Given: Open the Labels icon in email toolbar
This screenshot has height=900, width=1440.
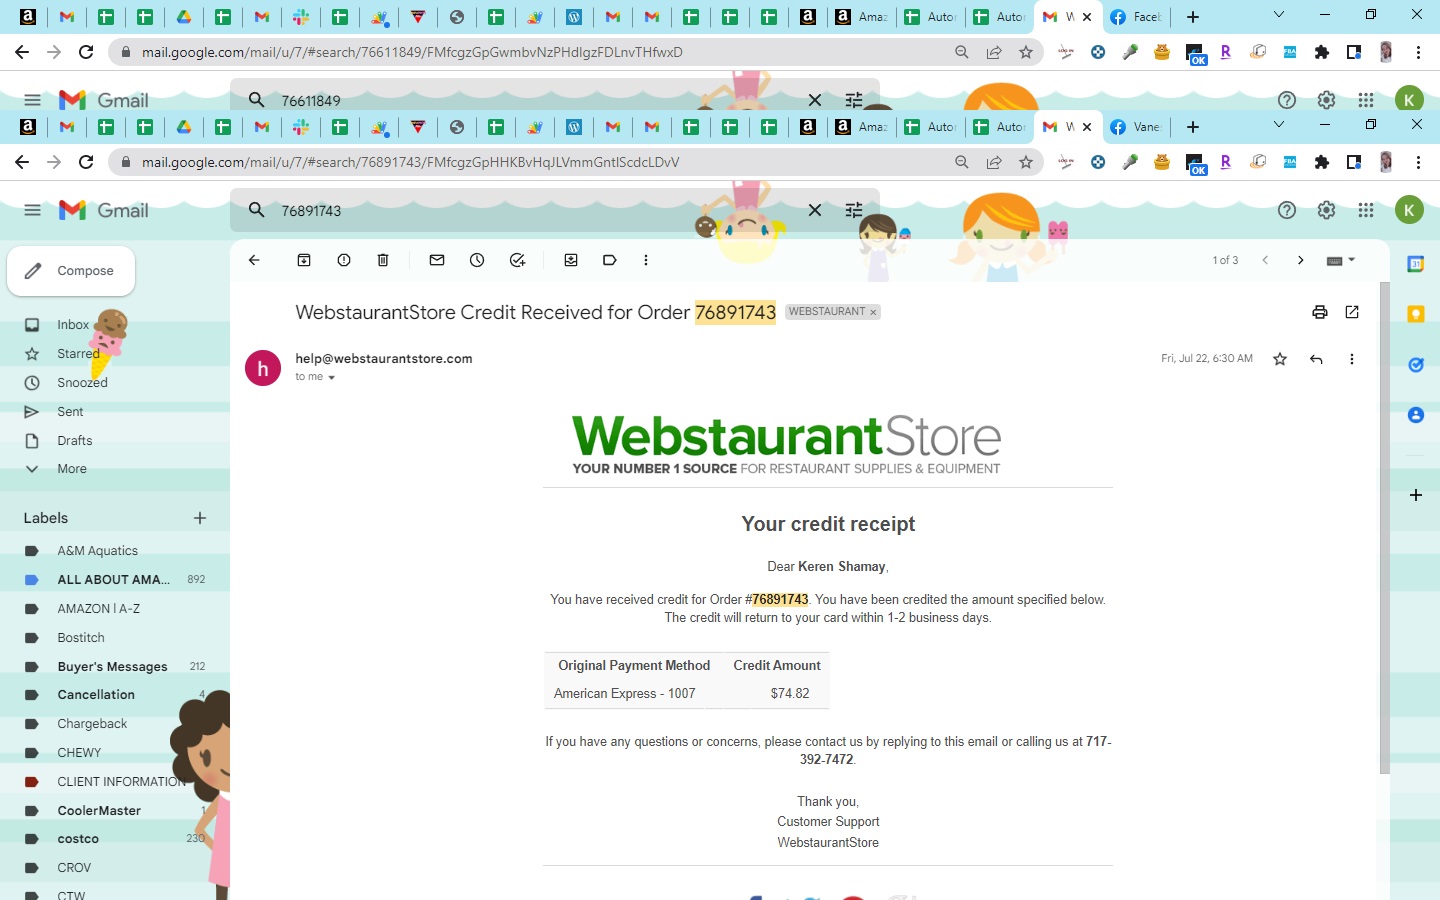Looking at the screenshot, I should pyautogui.click(x=609, y=260).
